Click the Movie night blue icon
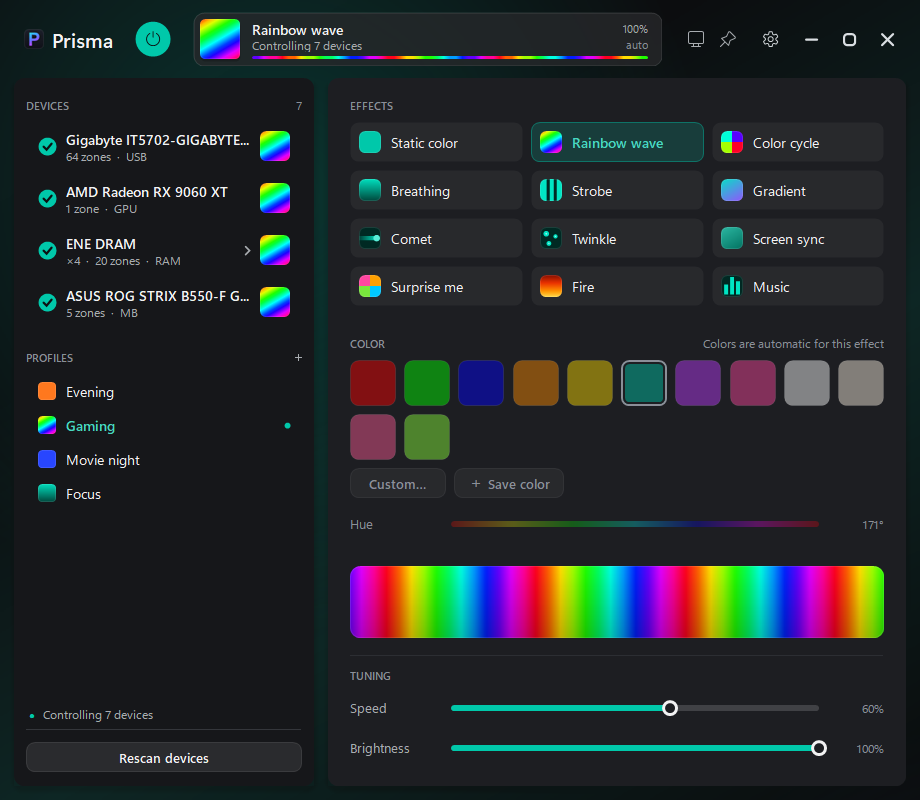 [x=47, y=460]
